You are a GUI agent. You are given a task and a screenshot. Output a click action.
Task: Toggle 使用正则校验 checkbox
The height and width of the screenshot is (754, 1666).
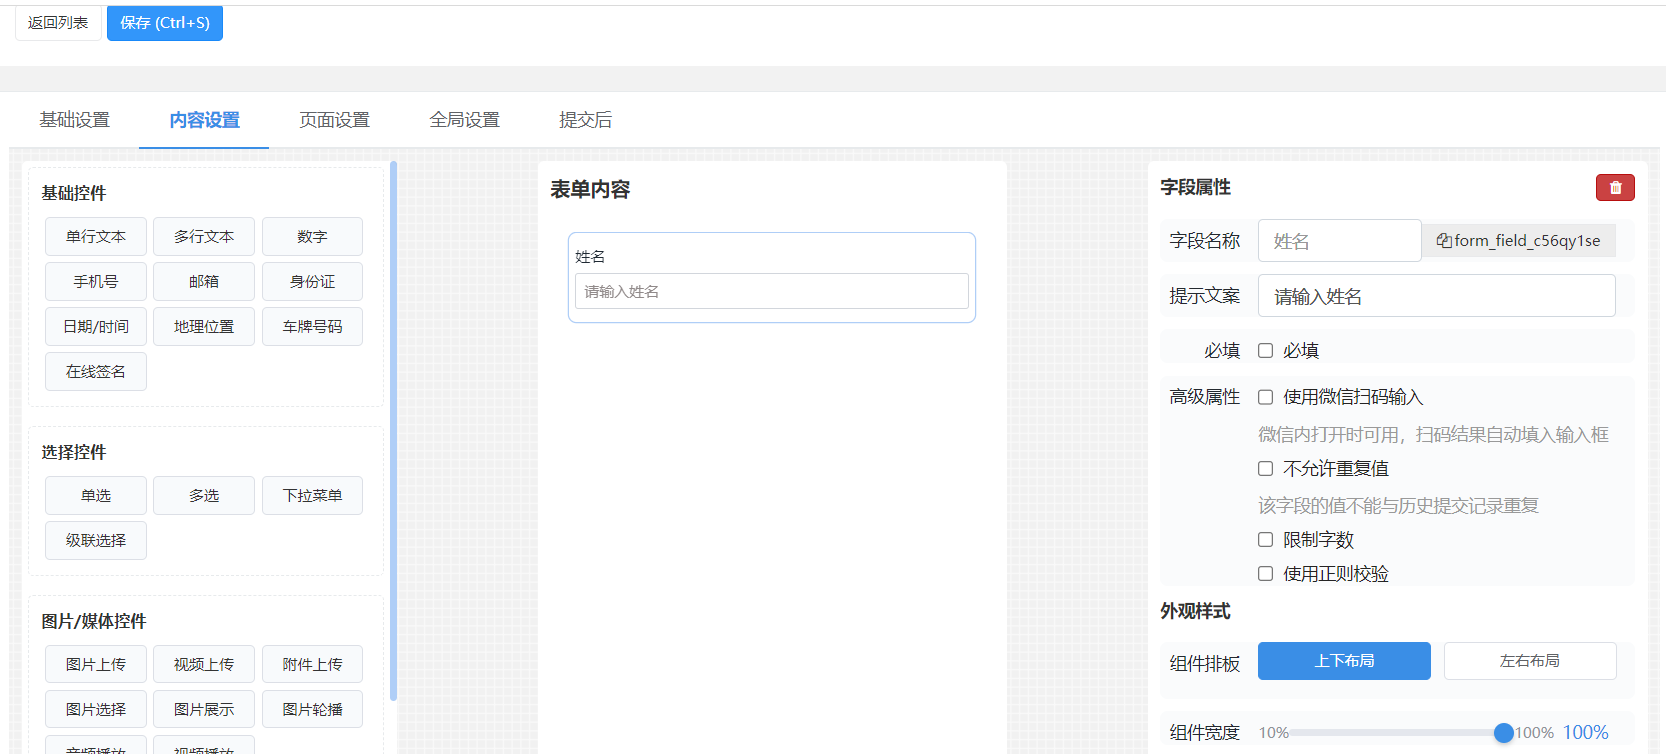[x=1265, y=574]
